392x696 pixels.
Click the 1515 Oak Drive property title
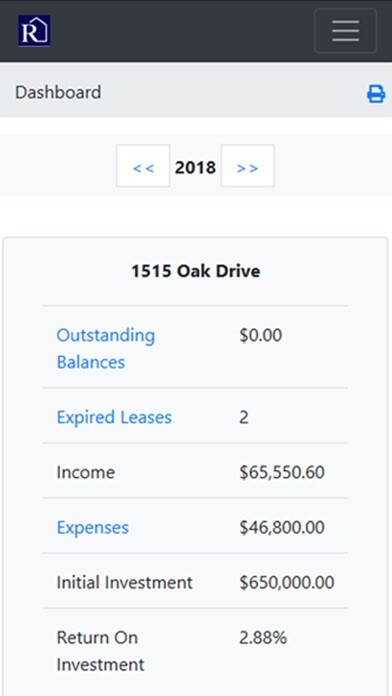point(196,271)
